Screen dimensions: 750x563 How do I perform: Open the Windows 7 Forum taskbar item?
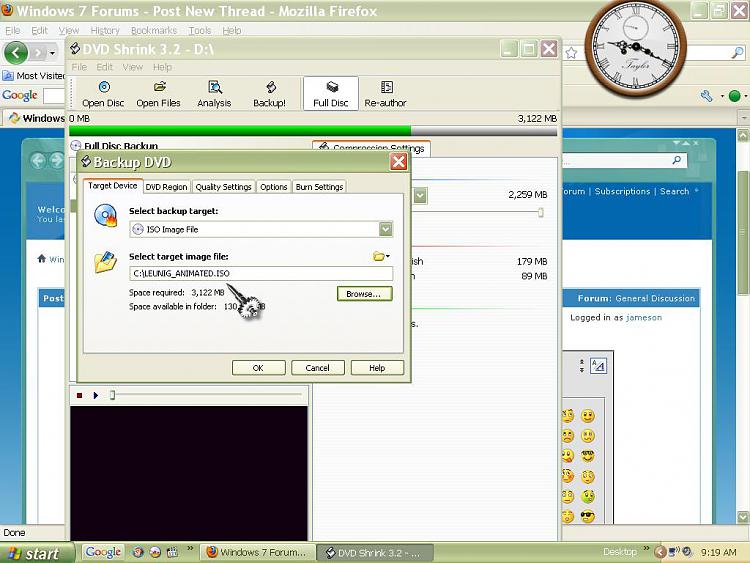[257, 552]
